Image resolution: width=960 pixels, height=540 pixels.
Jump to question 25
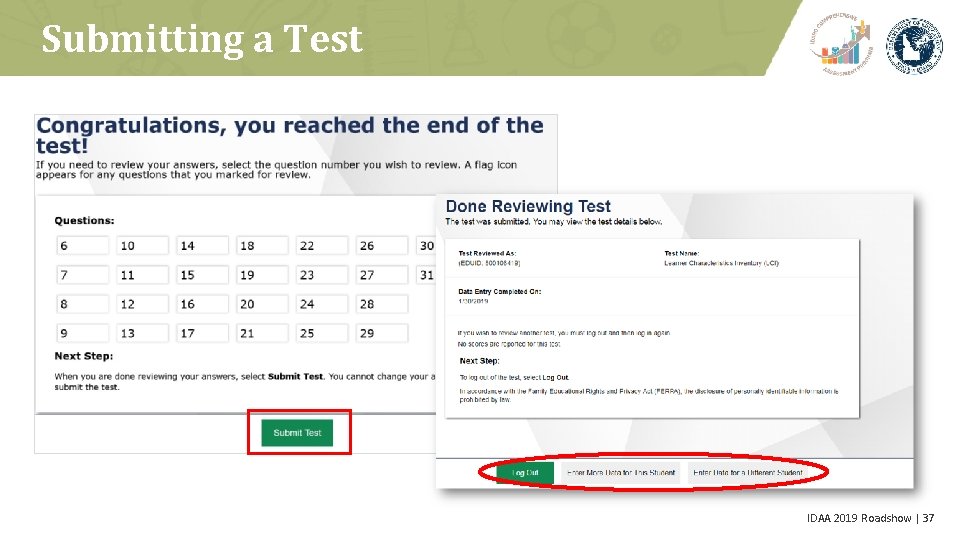pos(322,333)
